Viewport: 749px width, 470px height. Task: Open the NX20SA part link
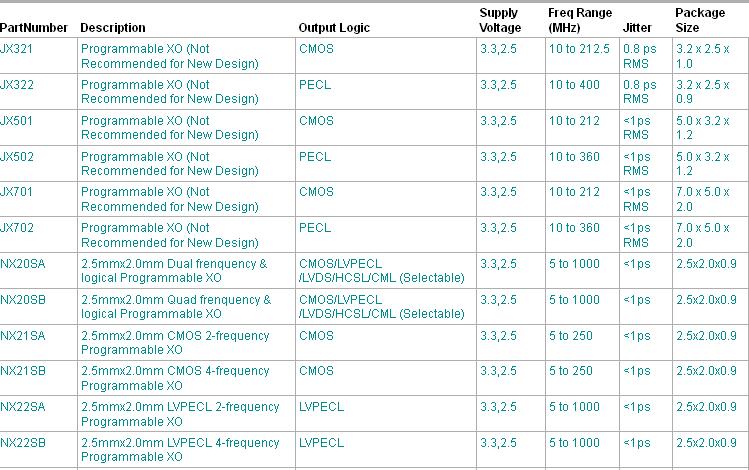click(22, 264)
